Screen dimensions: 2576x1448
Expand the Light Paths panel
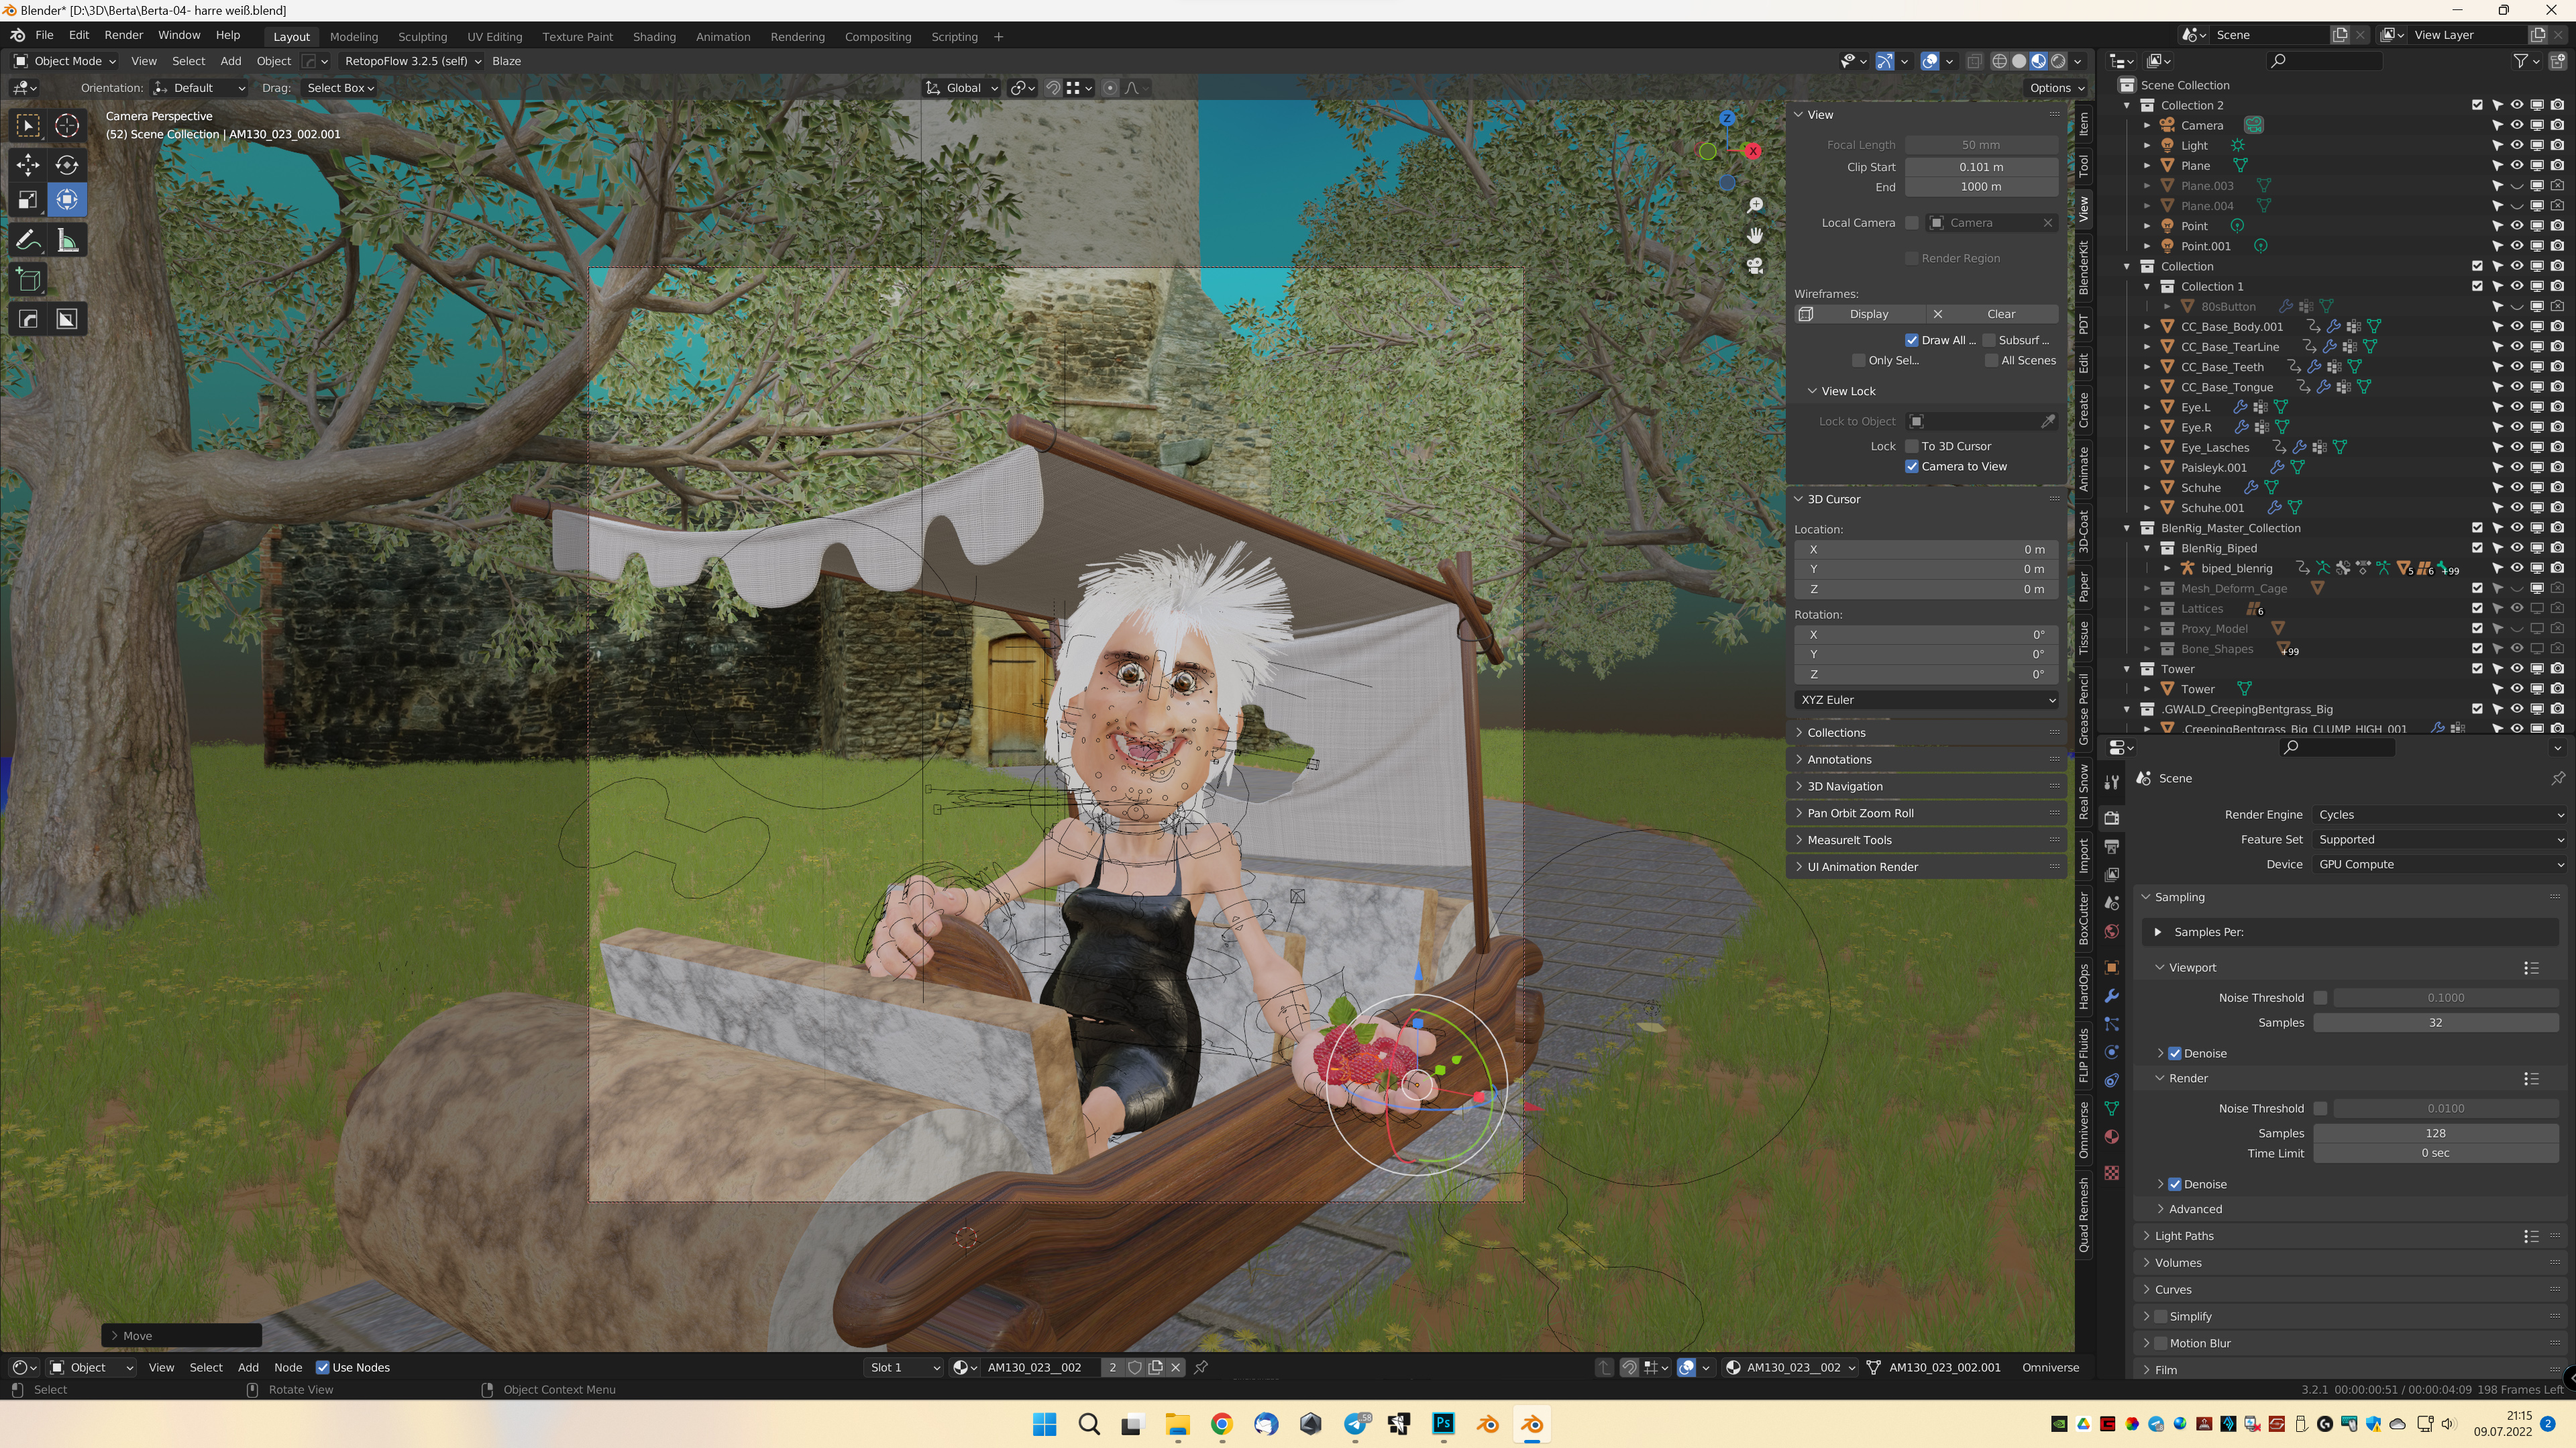point(2184,1236)
